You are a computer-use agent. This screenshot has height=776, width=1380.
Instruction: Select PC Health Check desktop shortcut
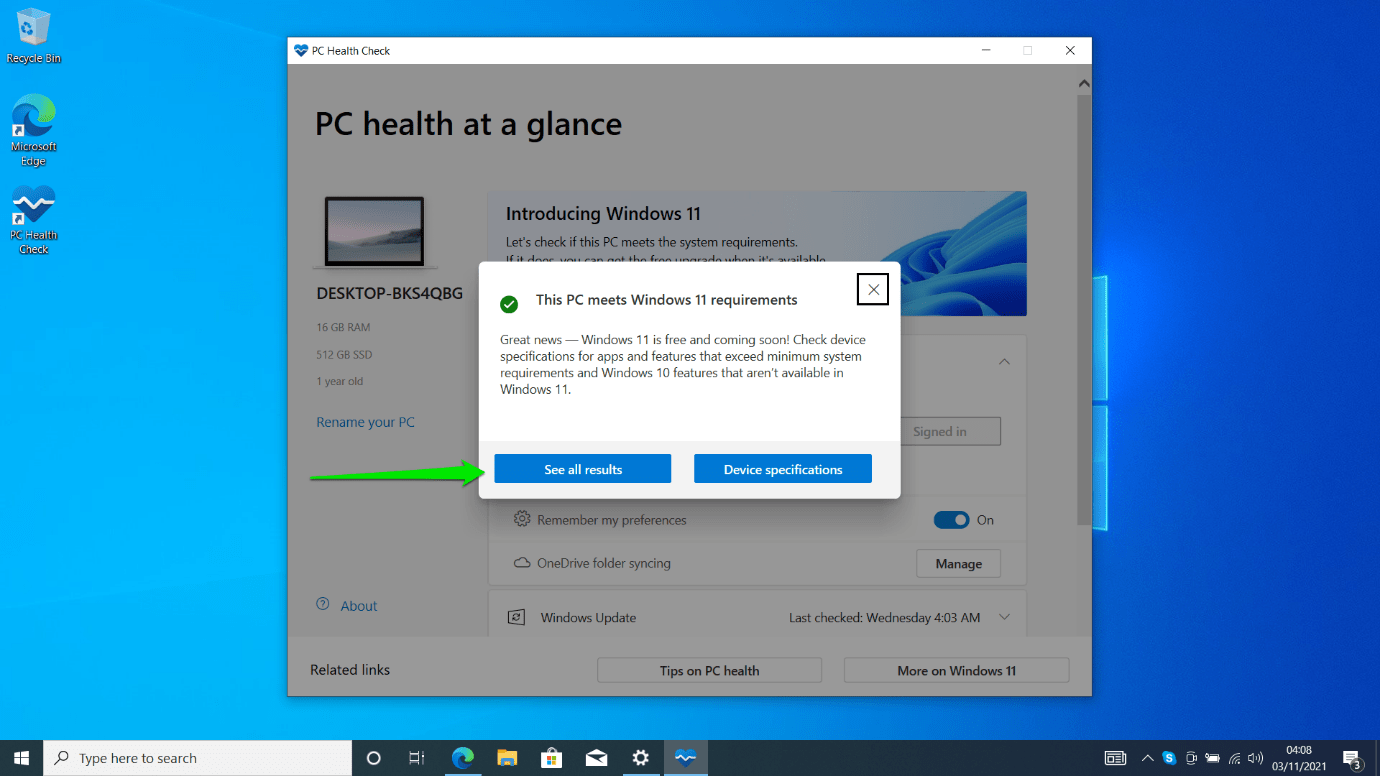(x=34, y=220)
